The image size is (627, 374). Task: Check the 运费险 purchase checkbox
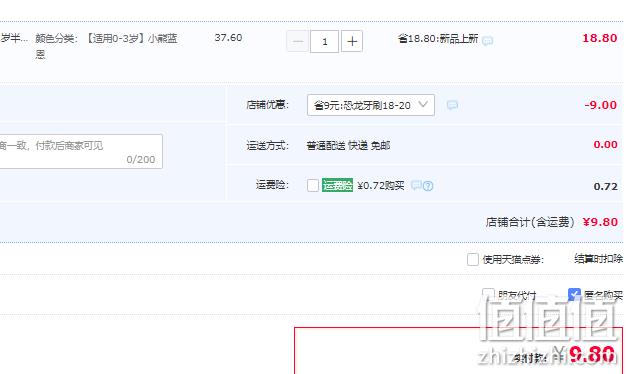pyautogui.click(x=313, y=185)
